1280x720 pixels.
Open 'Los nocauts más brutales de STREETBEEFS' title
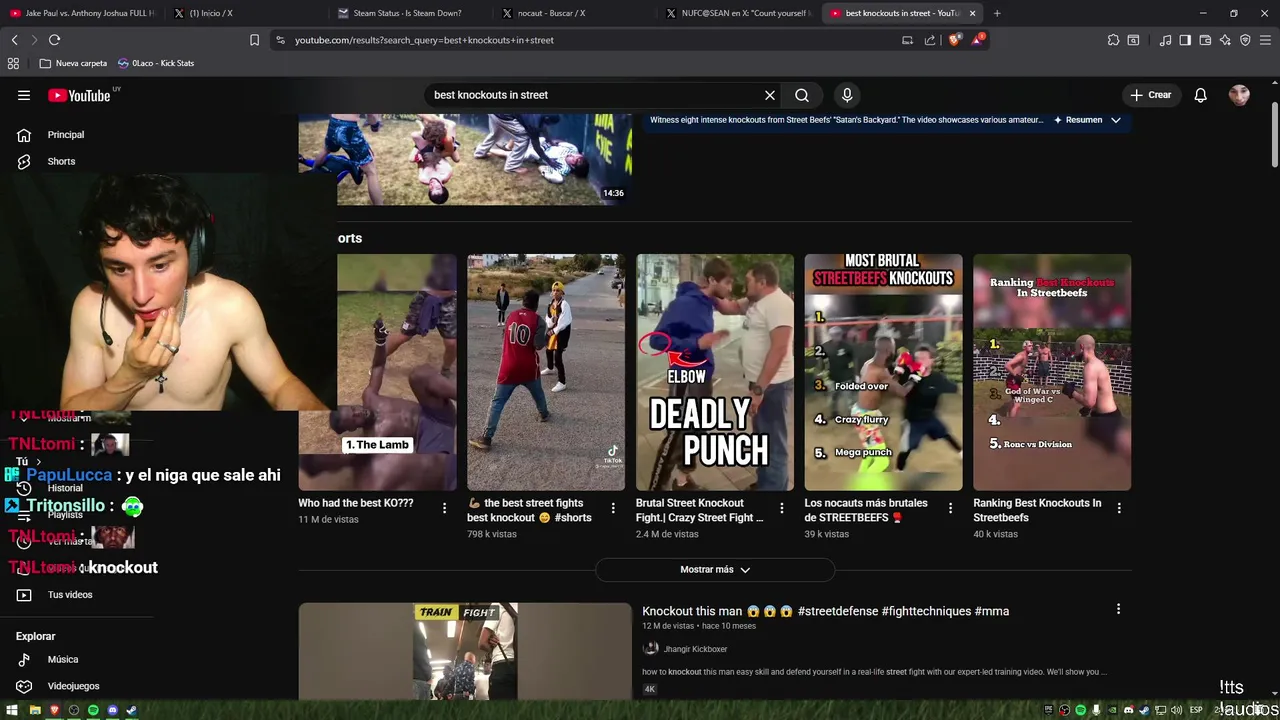tap(866, 510)
